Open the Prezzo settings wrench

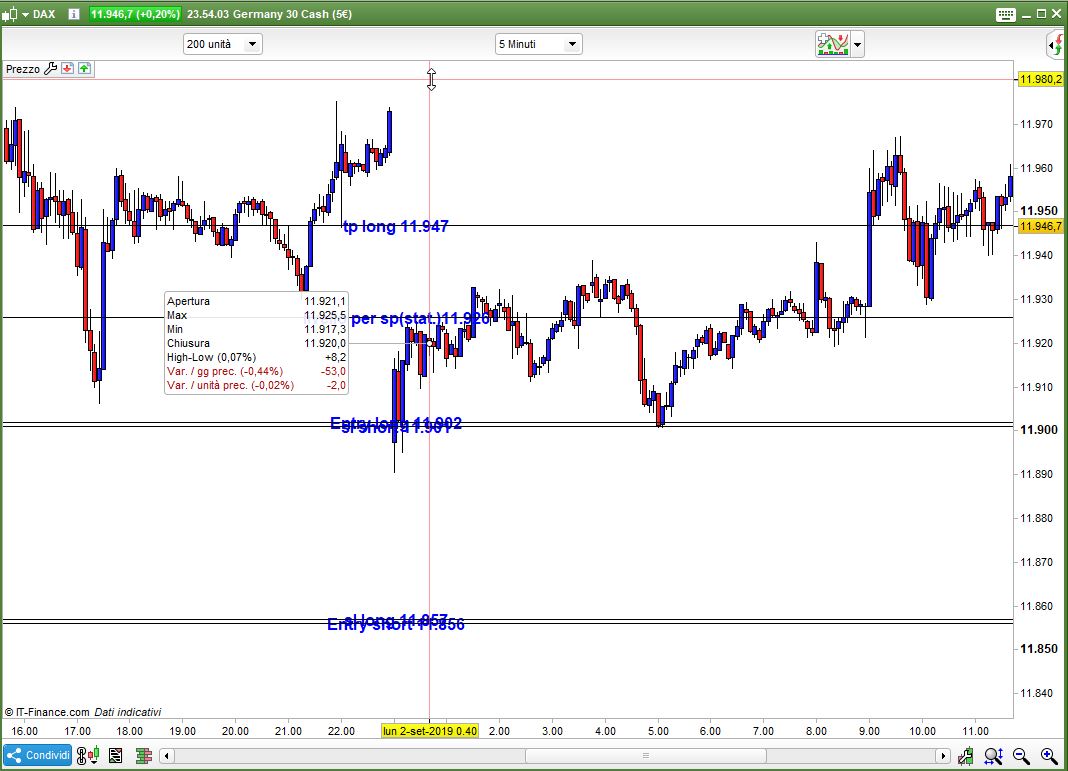[x=50, y=69]
